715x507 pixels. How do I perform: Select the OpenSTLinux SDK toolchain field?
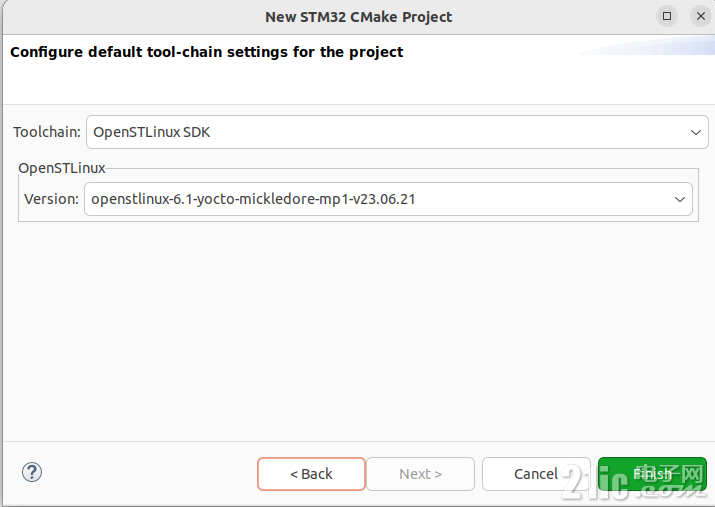tap(397, 132)
